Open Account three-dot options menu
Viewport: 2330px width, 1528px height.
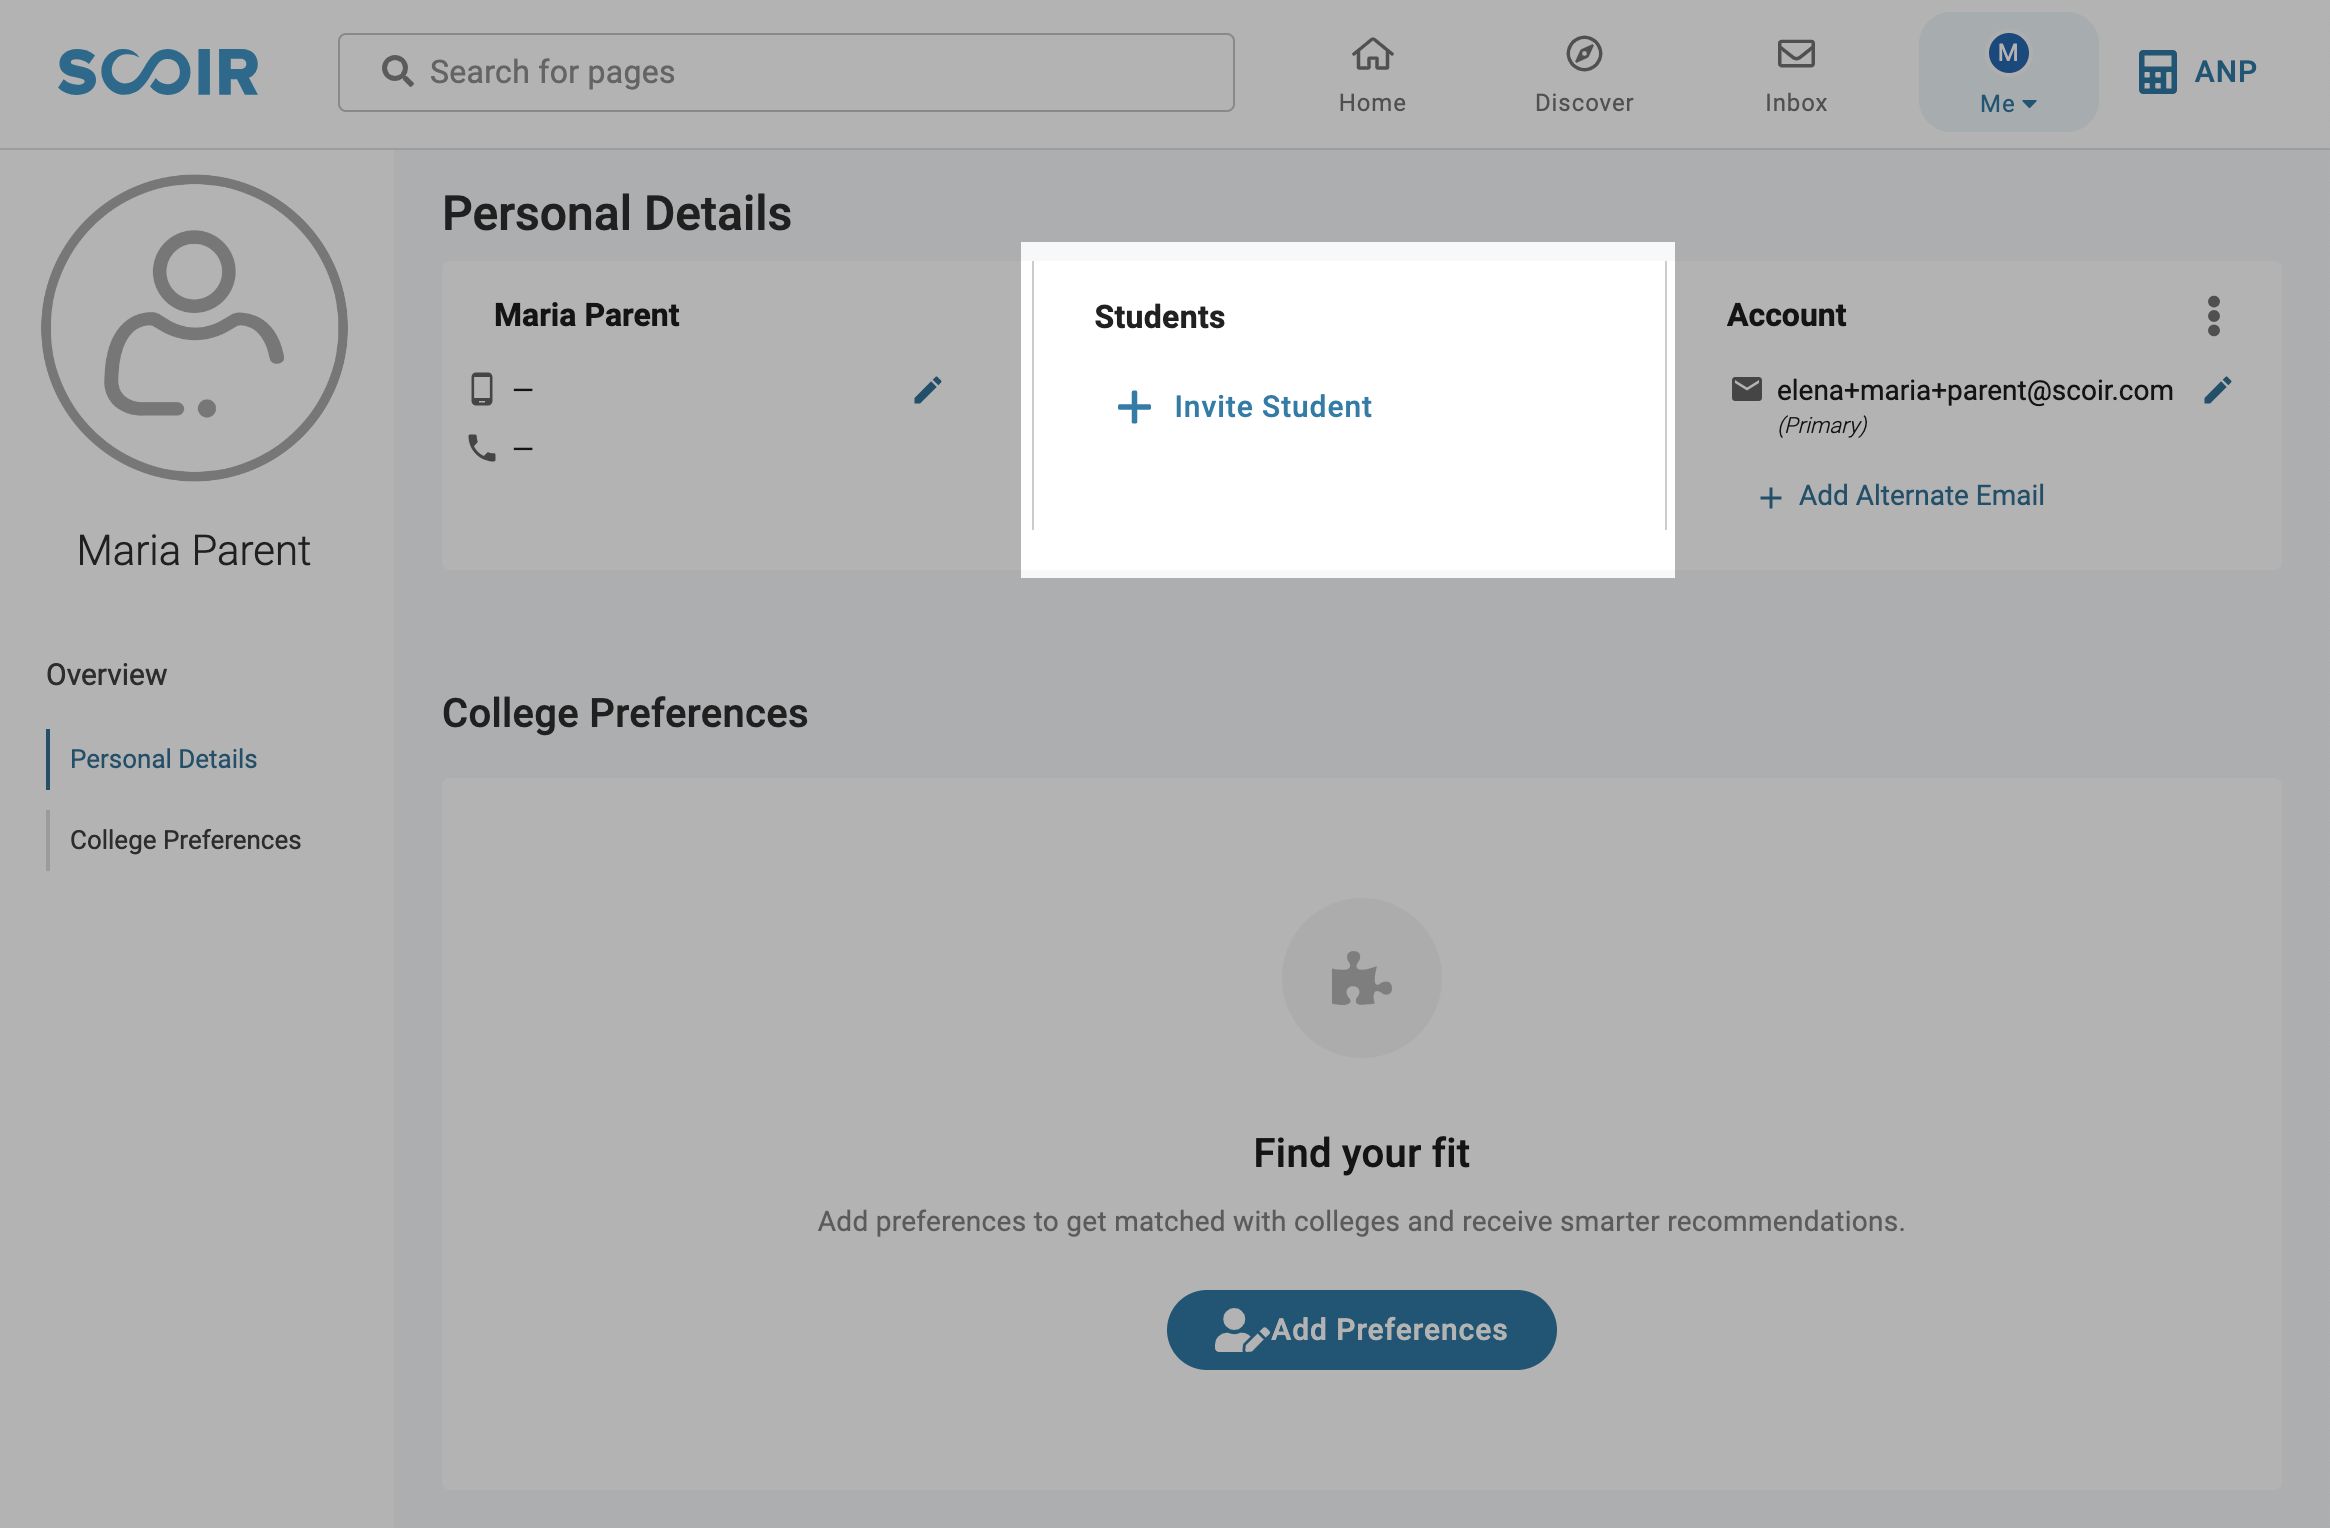[x=2213, y=316]
